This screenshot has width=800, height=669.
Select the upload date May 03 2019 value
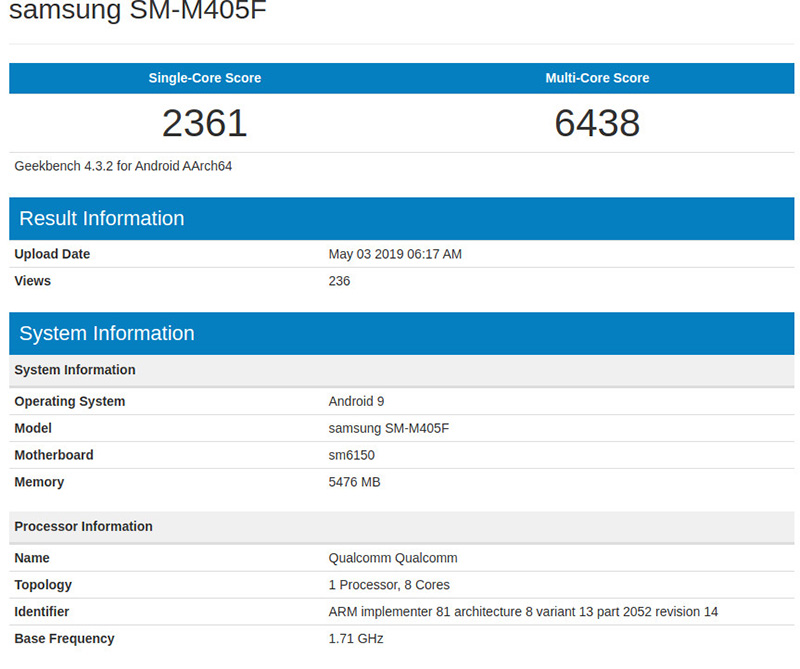coord(395,254)
